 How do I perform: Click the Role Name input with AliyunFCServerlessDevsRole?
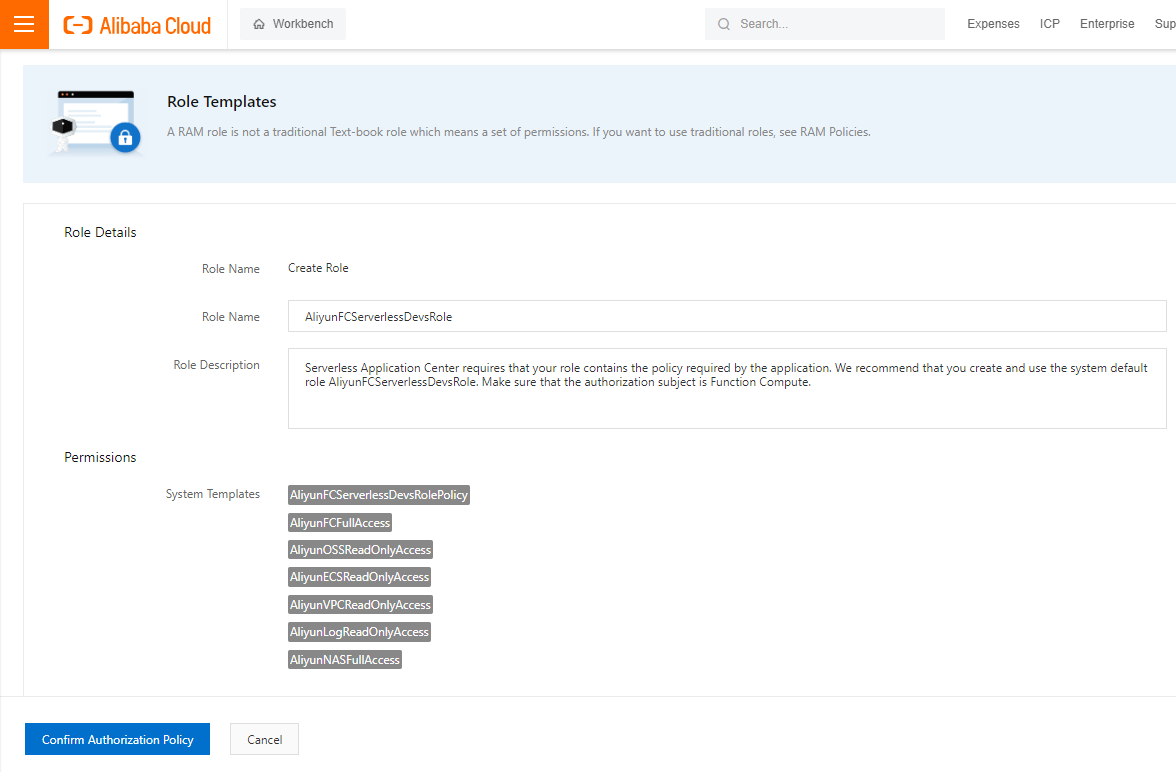(727, 316)
